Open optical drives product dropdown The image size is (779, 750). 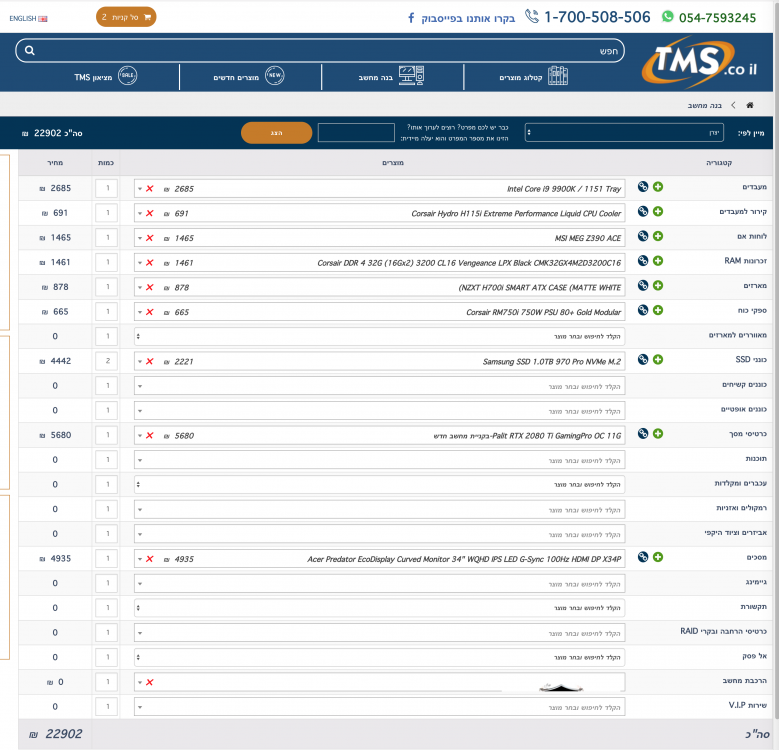point(380,411)
